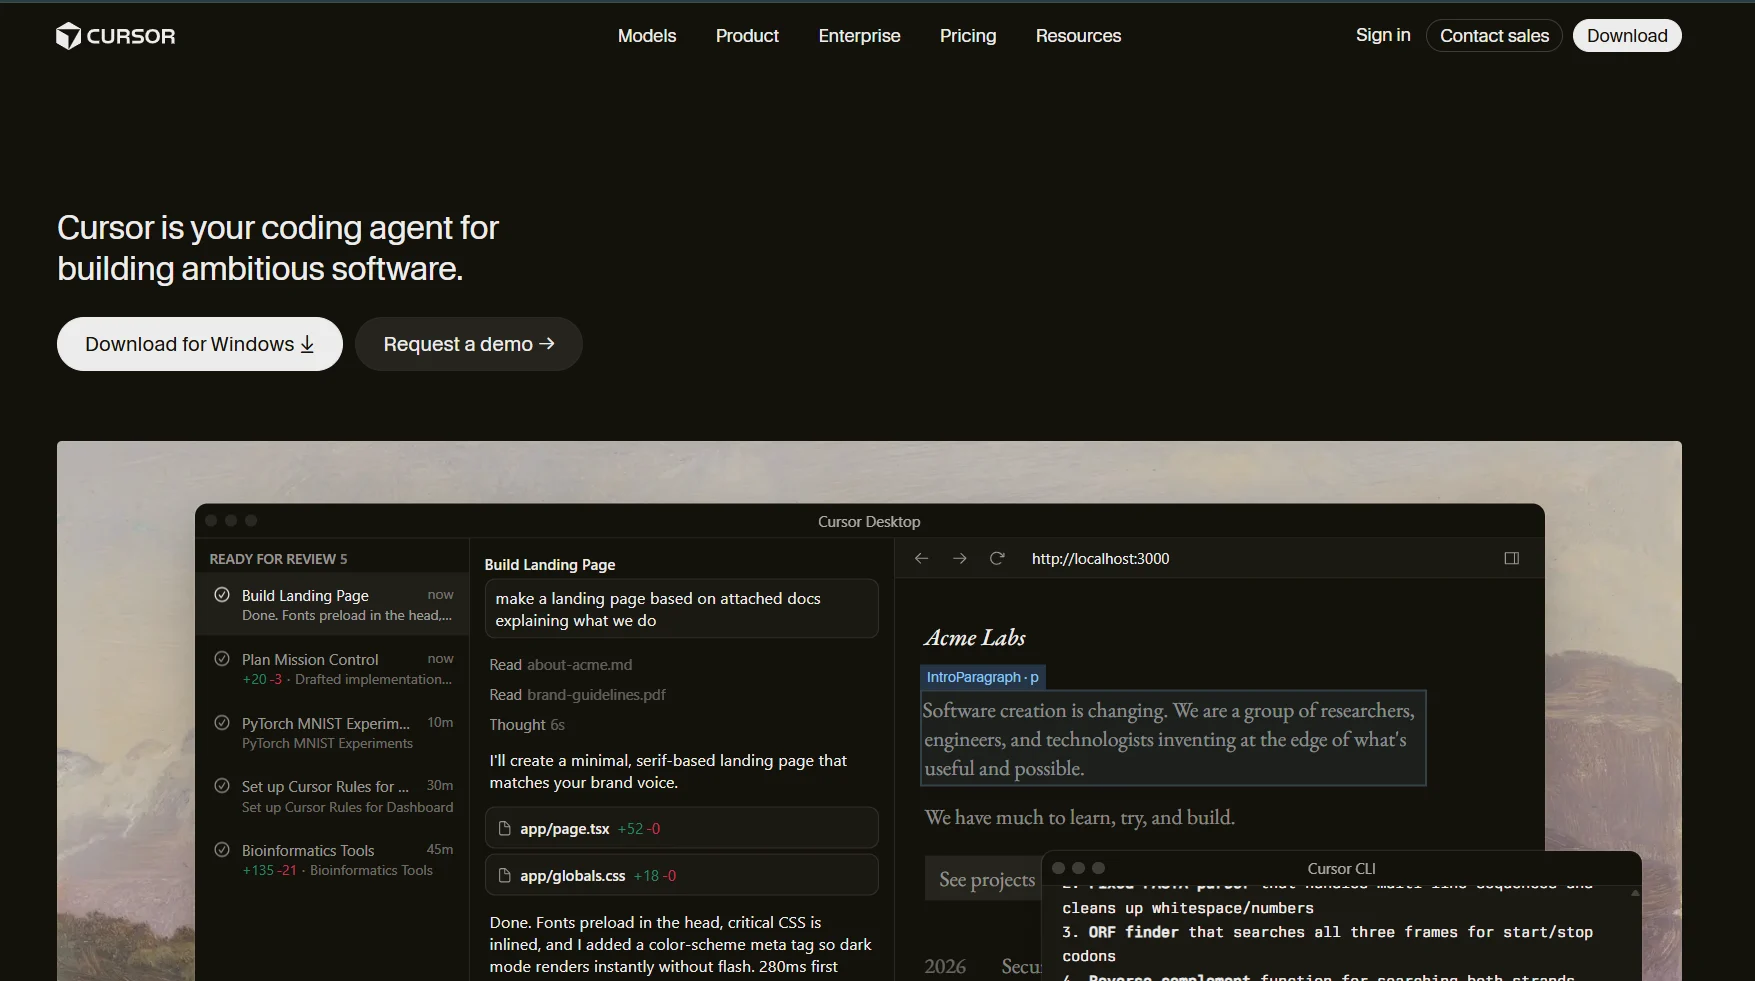Select the Plan Mission Control task
Viewport: 1755px width, 981px height.
(332, 669)
